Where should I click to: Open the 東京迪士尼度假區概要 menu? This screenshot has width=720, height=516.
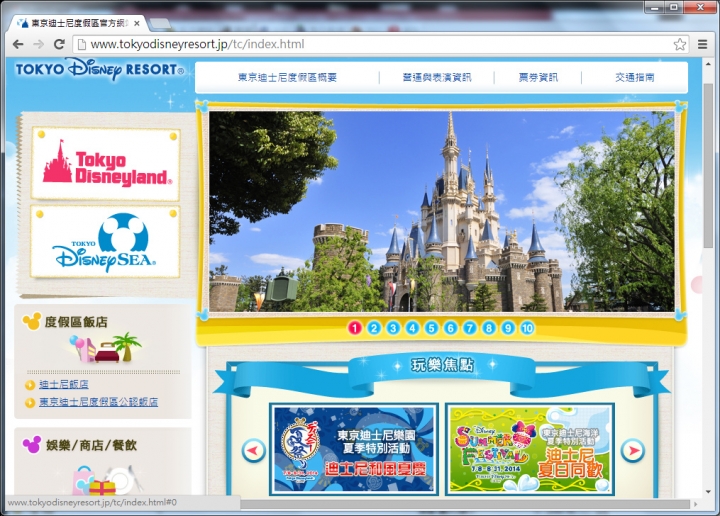(287, 77)
